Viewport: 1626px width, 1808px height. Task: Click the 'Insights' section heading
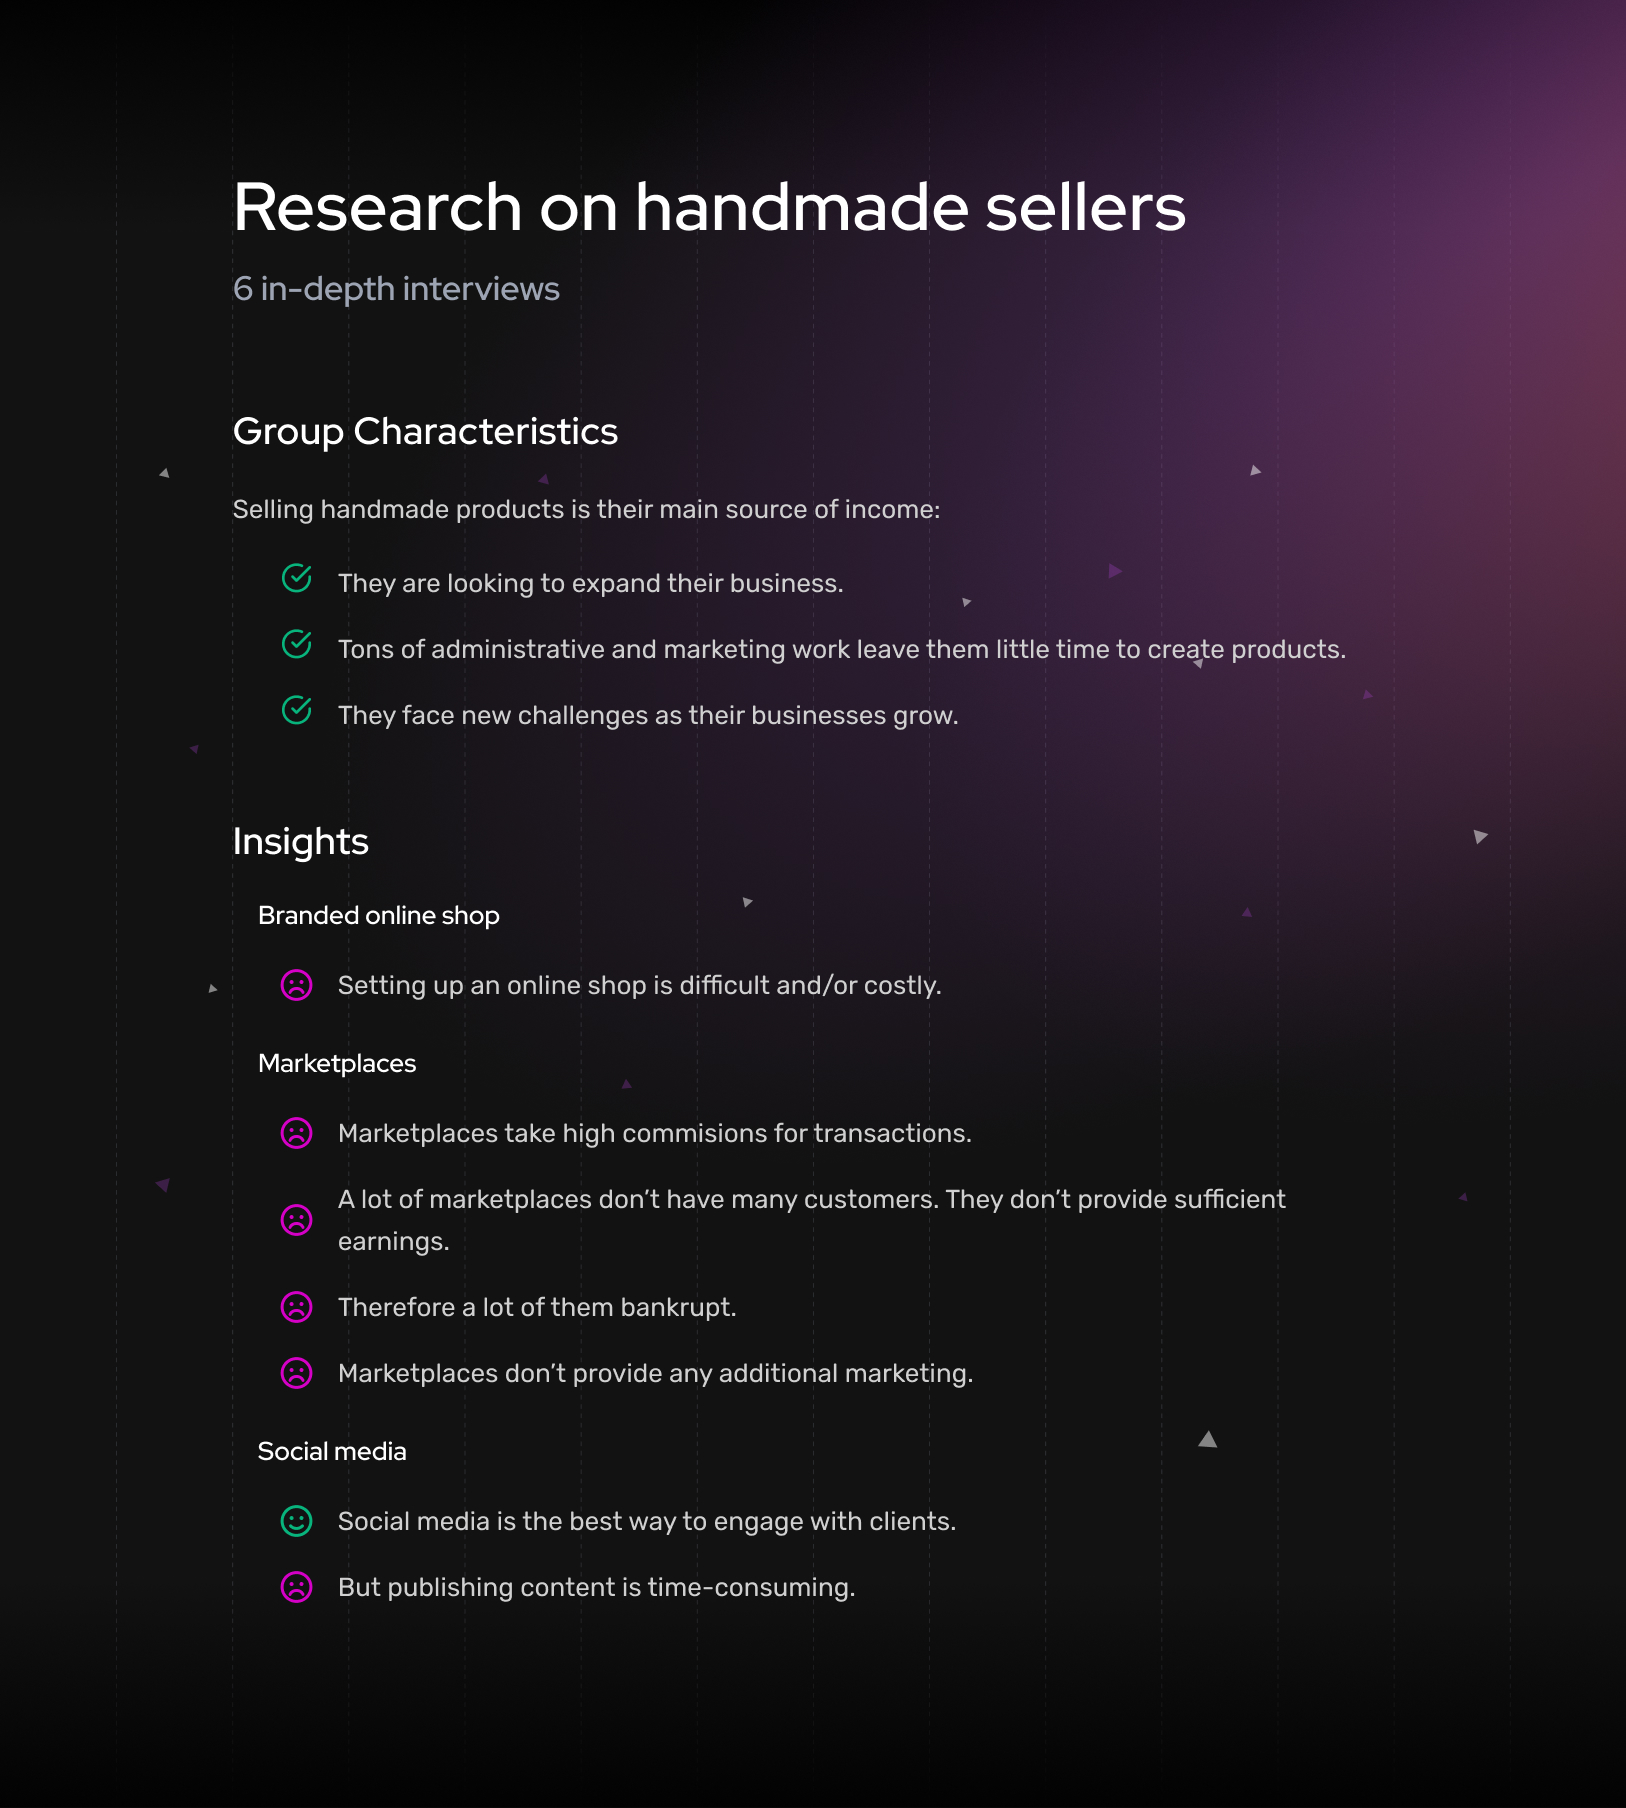300,842
